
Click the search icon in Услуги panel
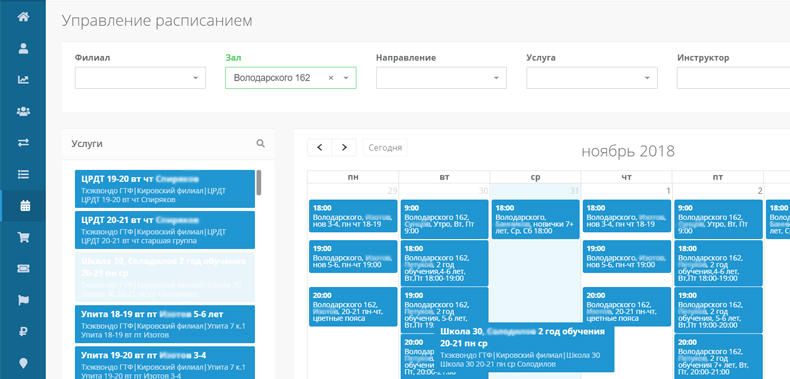[x=260, y=144]
